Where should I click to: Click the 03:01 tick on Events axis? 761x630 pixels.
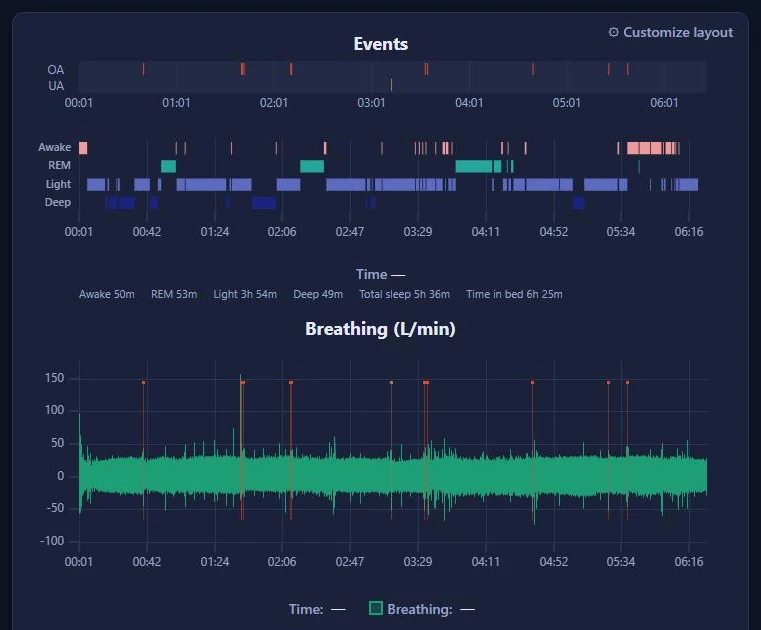tap(371, 103)
